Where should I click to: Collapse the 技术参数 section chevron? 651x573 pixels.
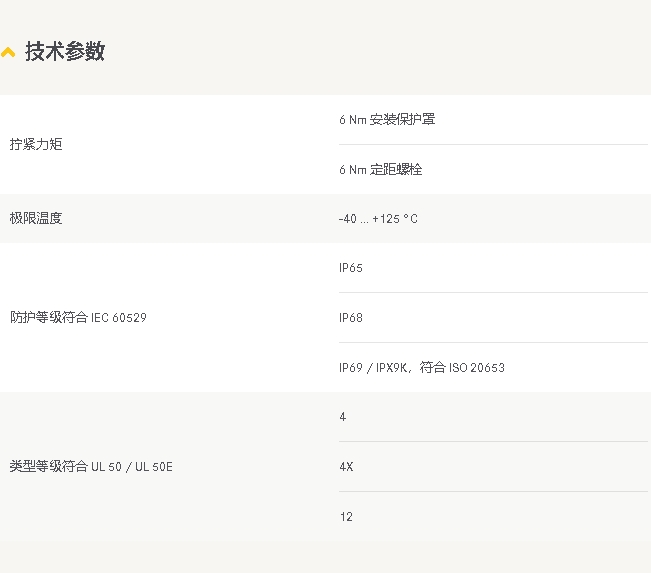8,53
